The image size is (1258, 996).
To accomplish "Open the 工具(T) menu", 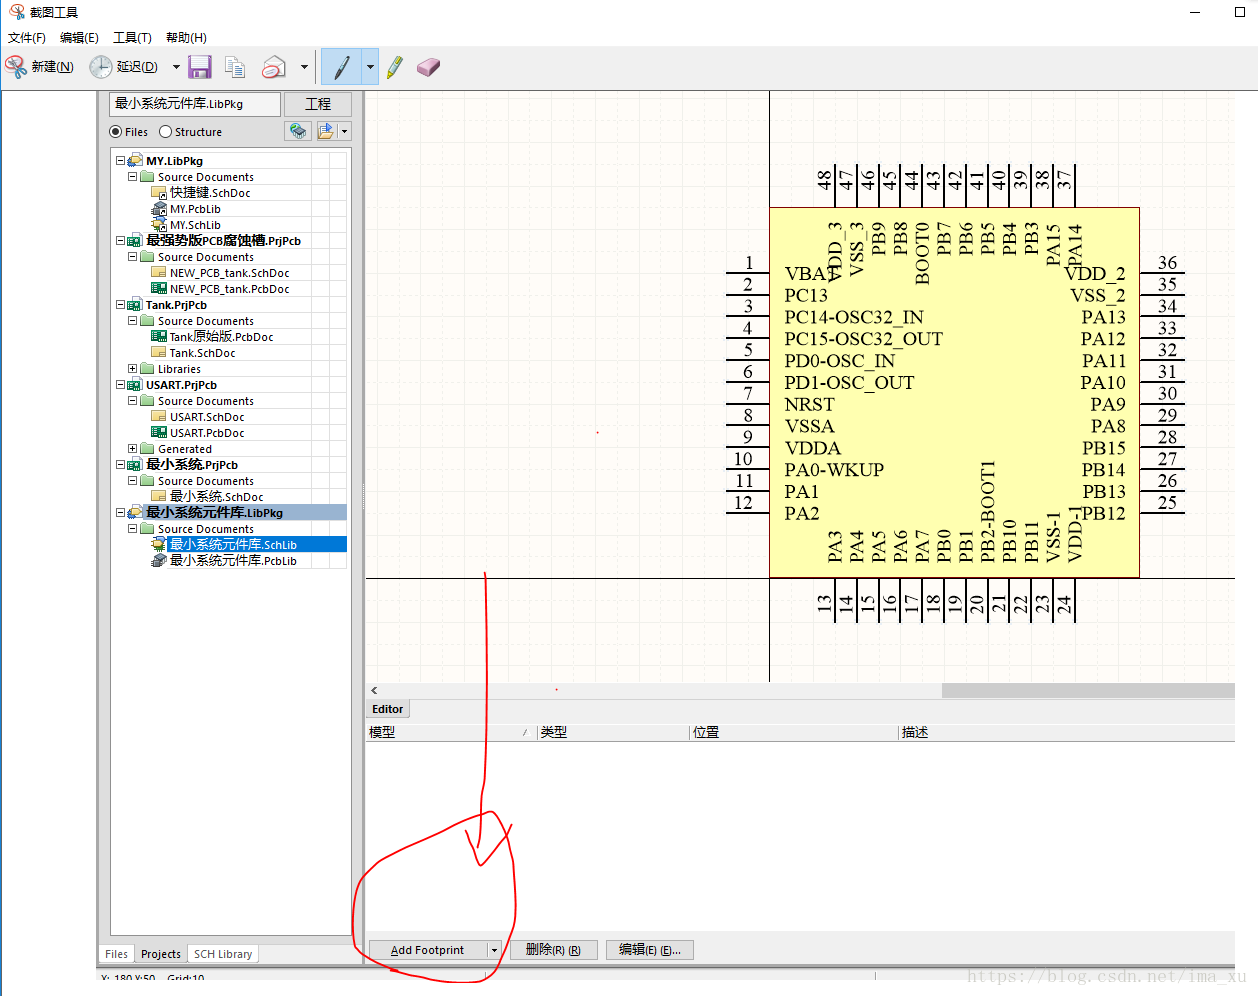I will point(132,38).
